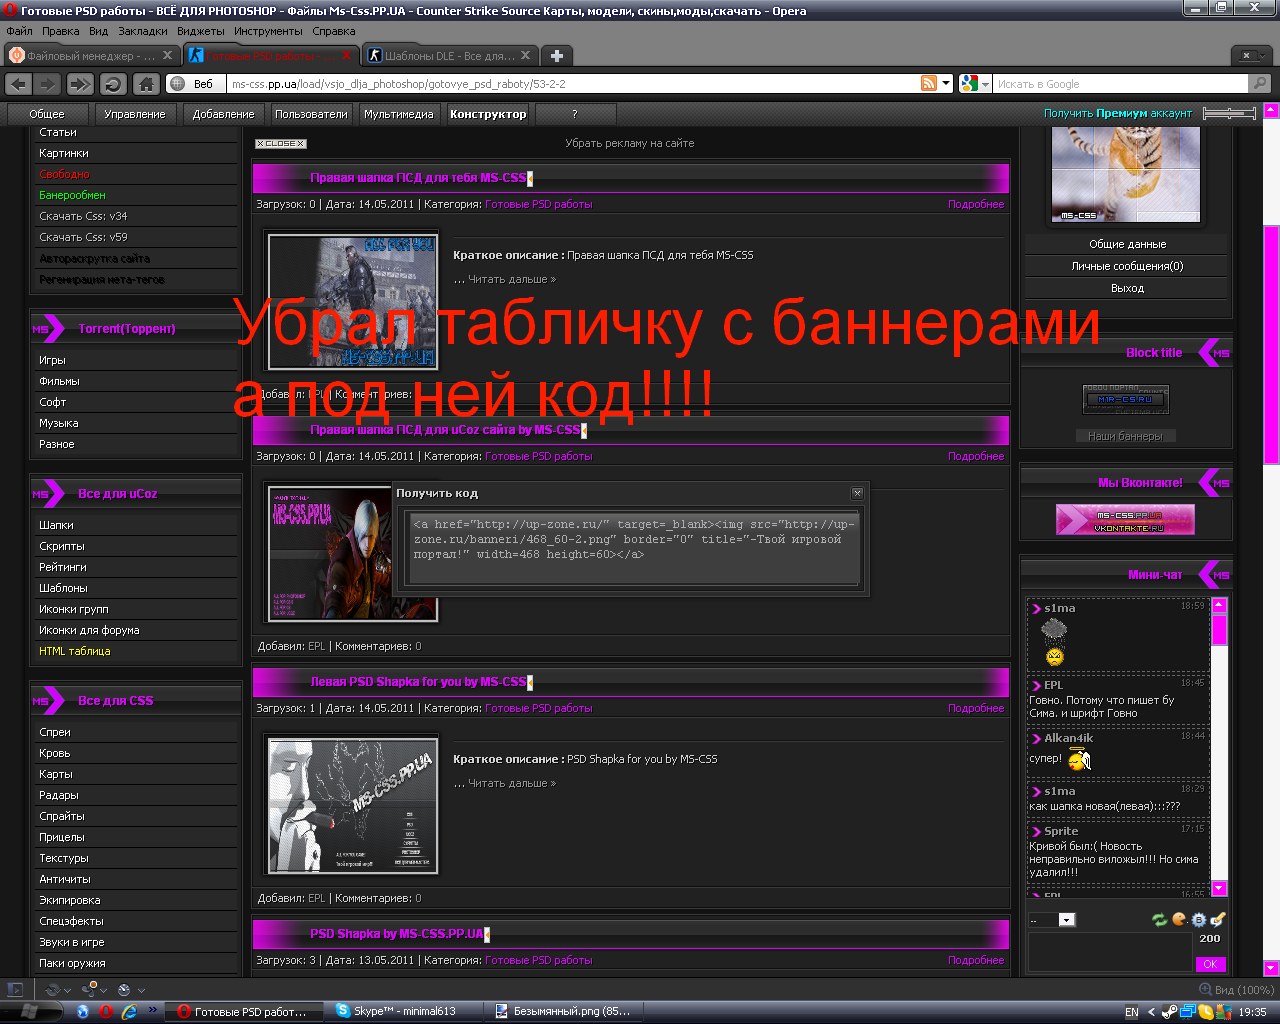Click the magnifier search button
1280x1024 pixels.
[1261, 84]
